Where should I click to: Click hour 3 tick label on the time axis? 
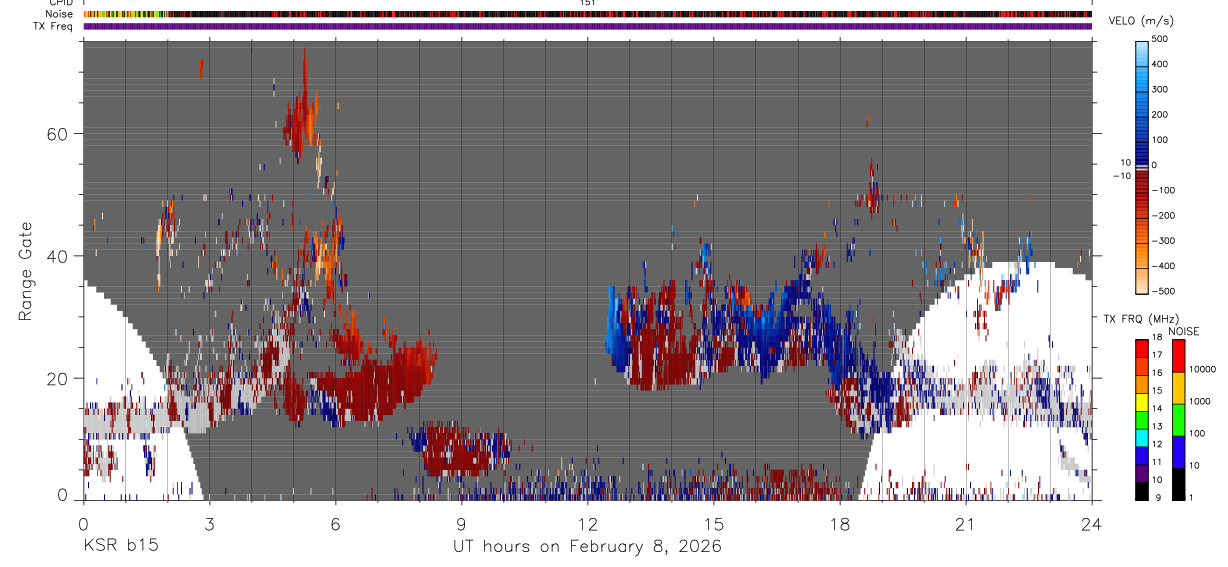209,524
